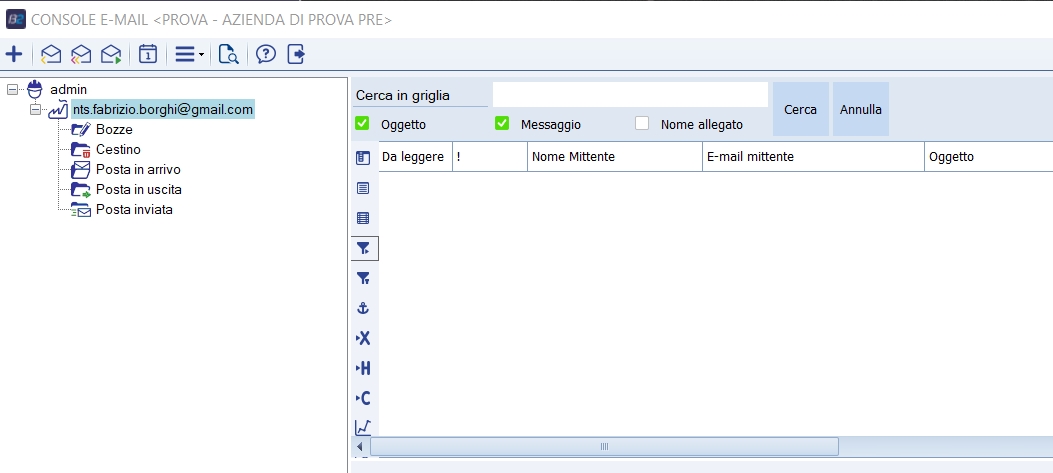Collapse the admin tree node
1053x473 pixels.
(x=13, y=89)
